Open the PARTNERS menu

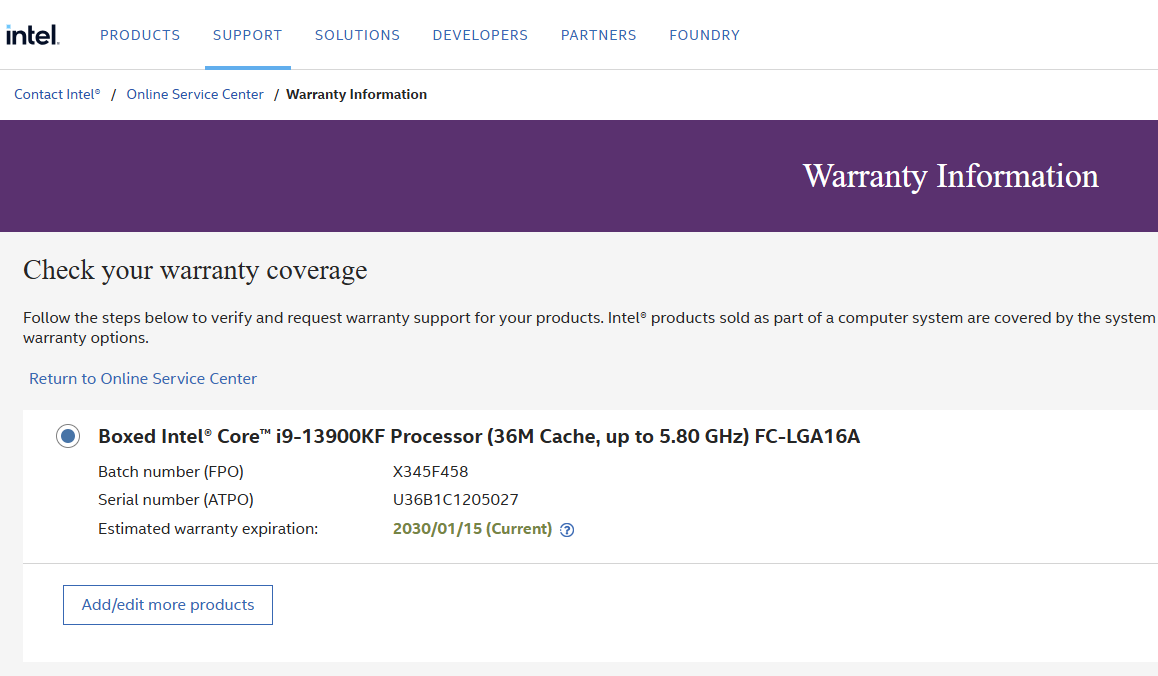tap(598, 35)
